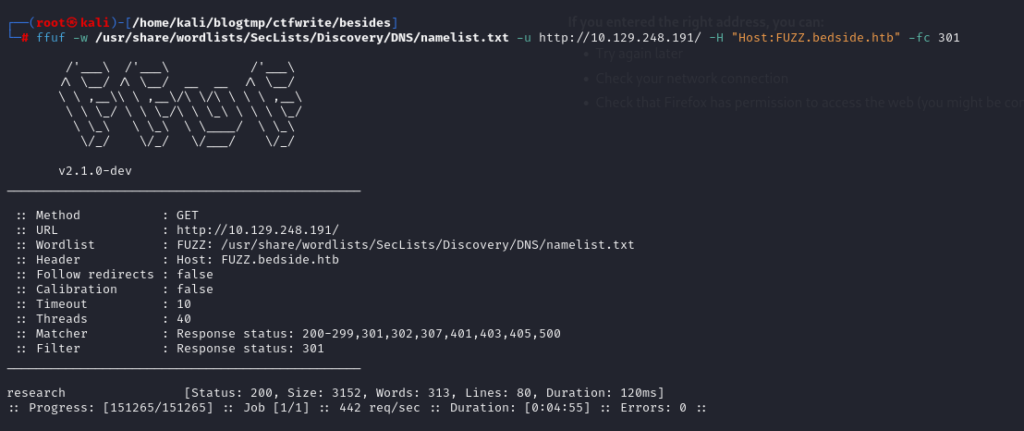1024x431 pixels.
Task: Click the Wordlist FUZZ path line
Action: coord(326,245)
